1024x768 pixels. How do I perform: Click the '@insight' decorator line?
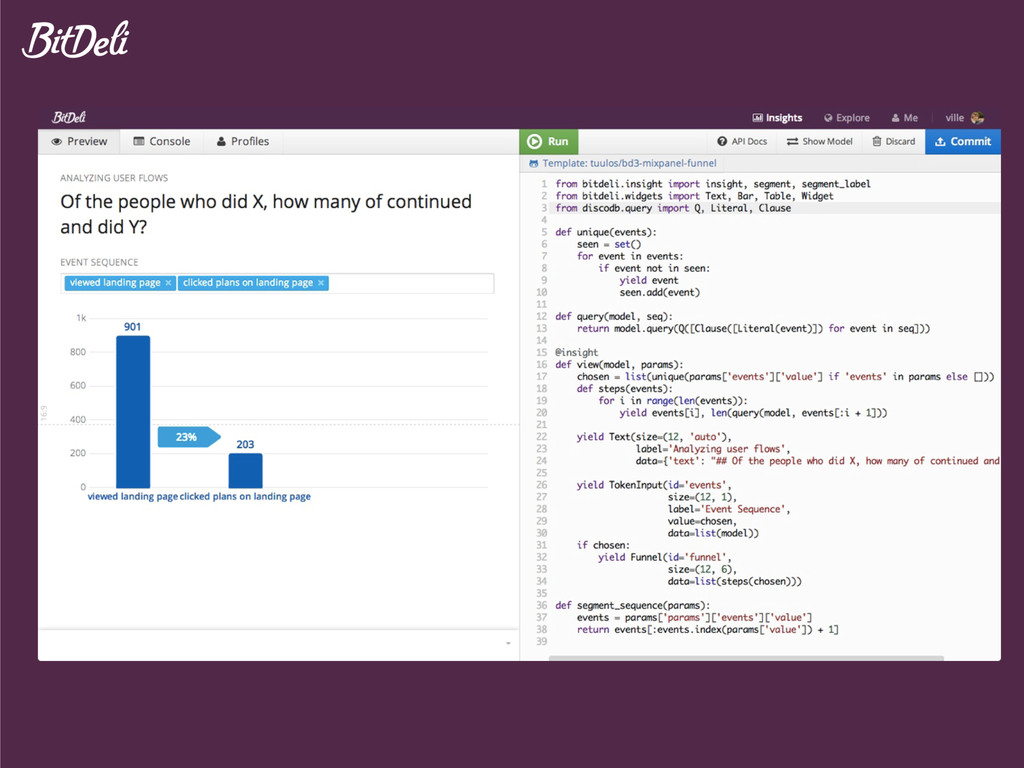[576, 352]
